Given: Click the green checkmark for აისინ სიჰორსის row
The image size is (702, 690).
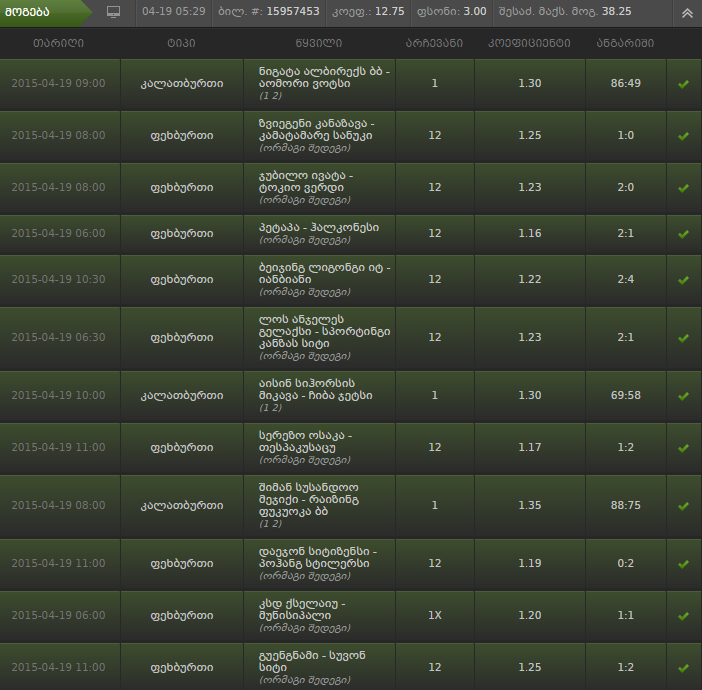Looking at the screenshot, I should [x=683, y=396].
